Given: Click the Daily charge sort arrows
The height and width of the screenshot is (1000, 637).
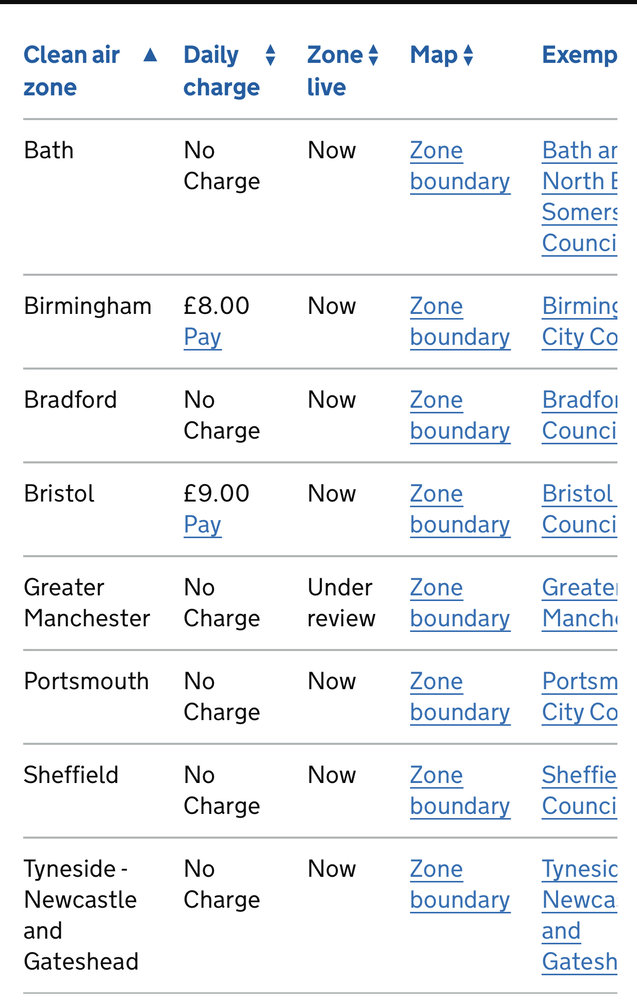Looking at the screenshot, I should click(x=270, y=55).
